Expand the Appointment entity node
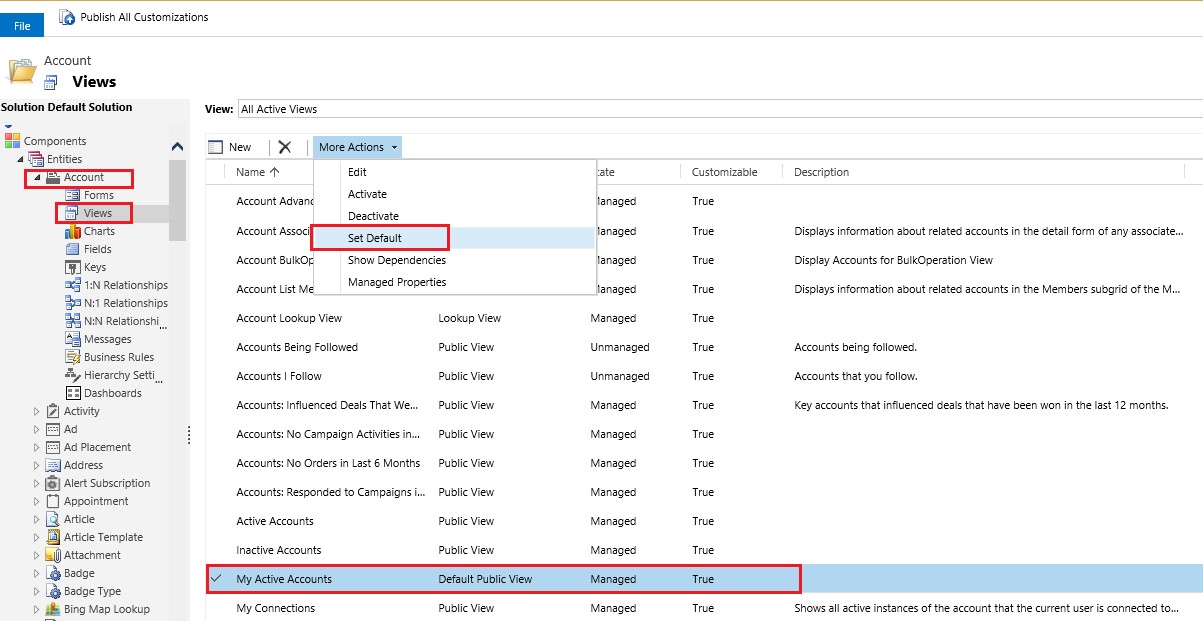The height and width of the screenshot is (621, 1203). click(37, 501)
